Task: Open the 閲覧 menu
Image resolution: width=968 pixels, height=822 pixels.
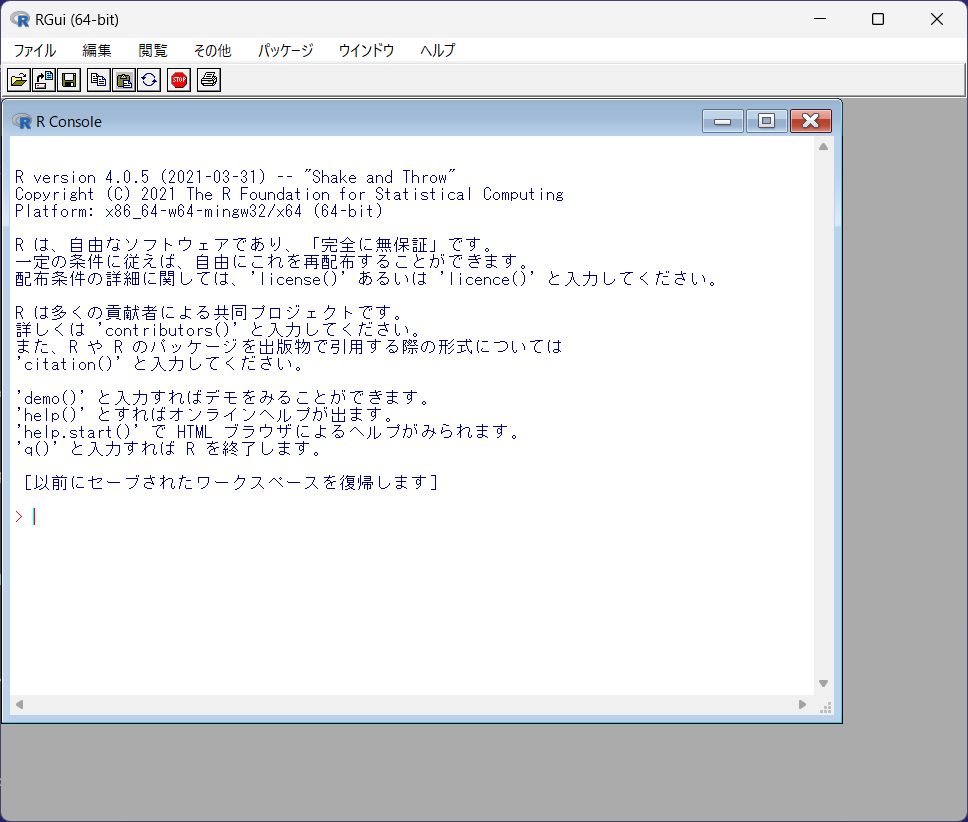Action: (x=153, y=50)
